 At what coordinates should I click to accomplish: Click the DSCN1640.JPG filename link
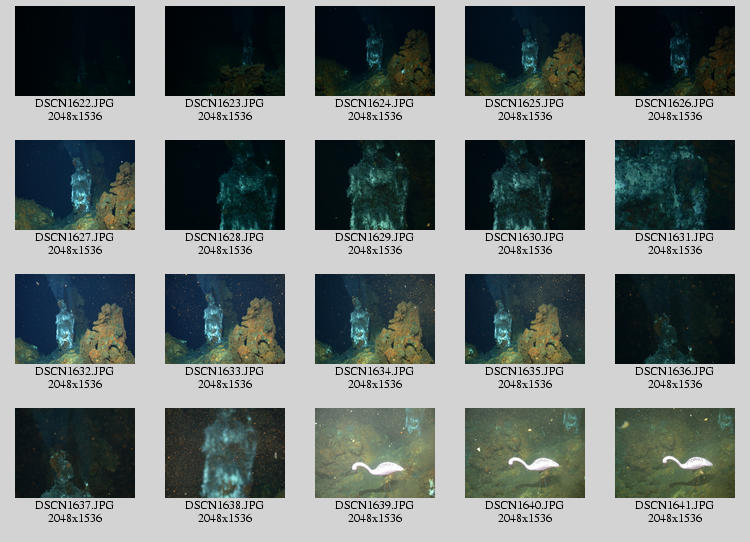pos(525,505)
